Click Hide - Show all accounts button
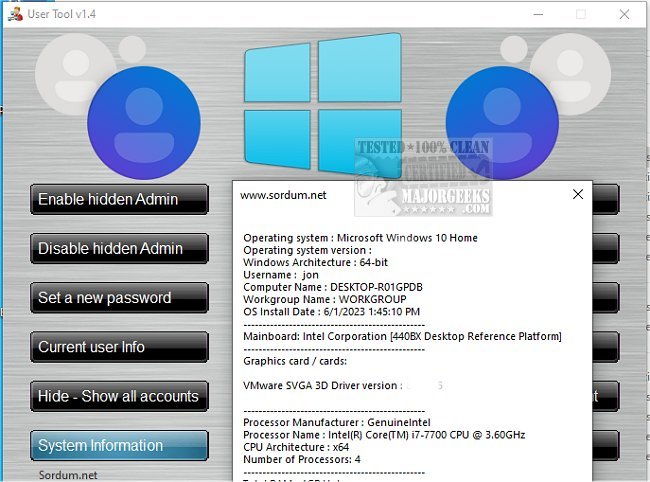Screen dimensions: 650x482 tap(119, 396)
